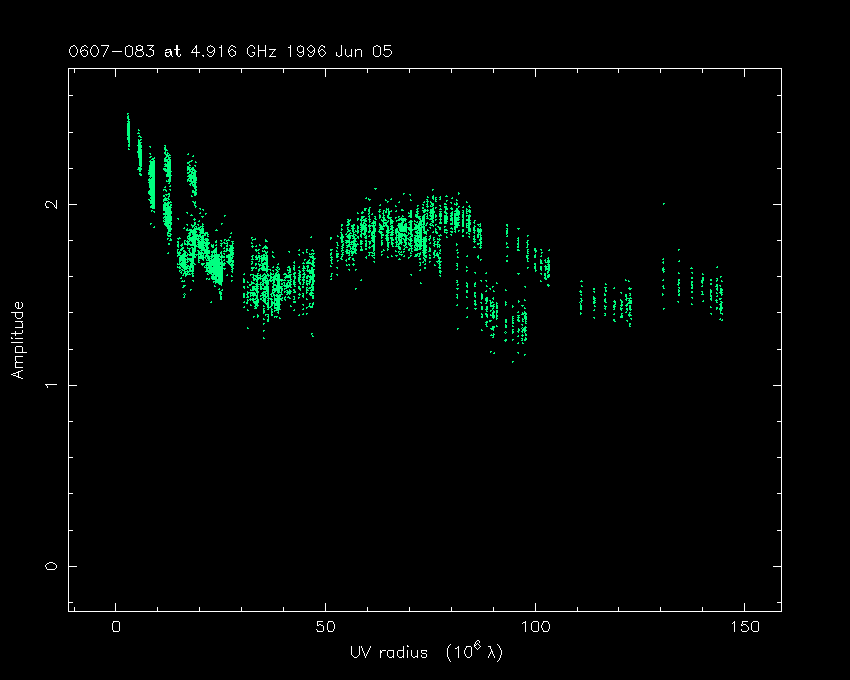The image size is (850, 680).
Task: Click the highest-amplitude data streak near UV radius zero
Action: [128, 130]
